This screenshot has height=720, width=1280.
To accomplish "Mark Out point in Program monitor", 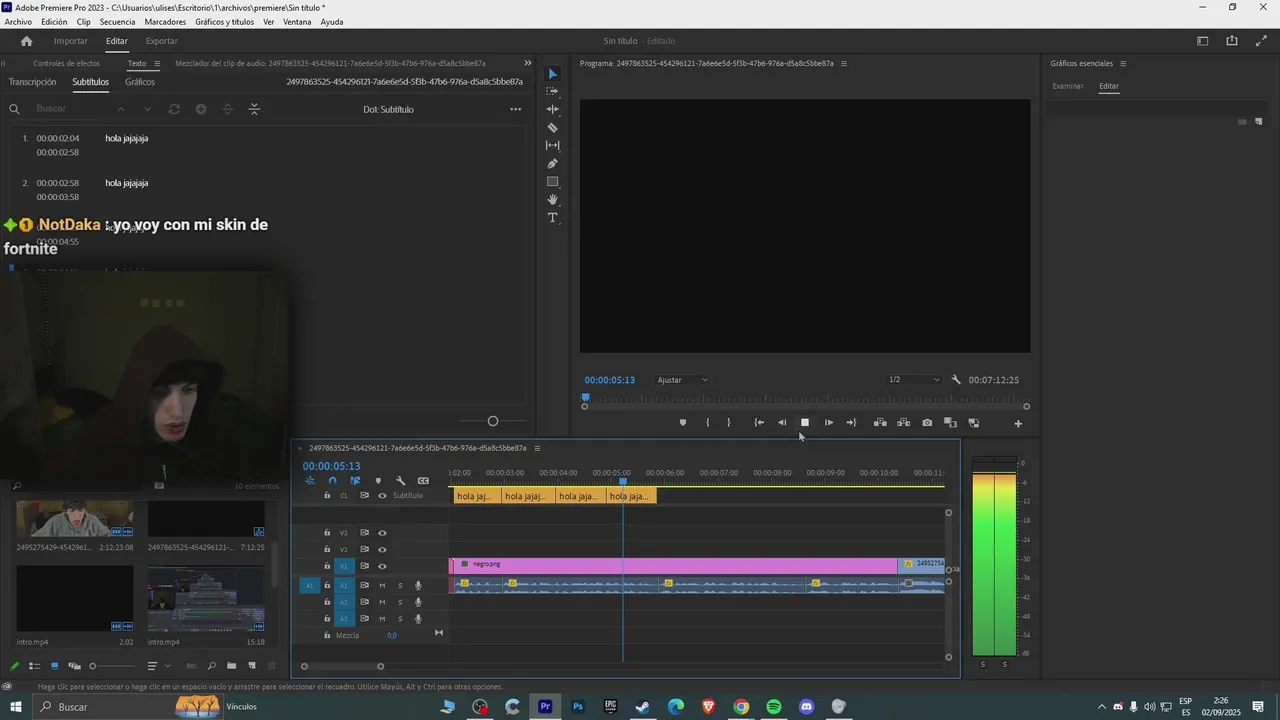I will [x=728, y=423].
